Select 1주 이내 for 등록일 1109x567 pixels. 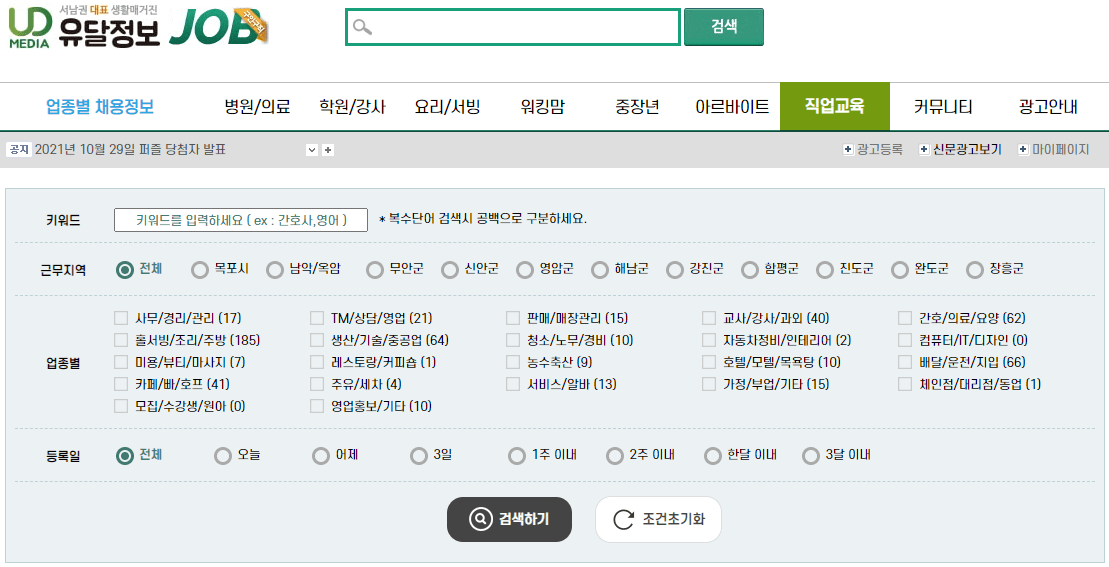point(516,456)
